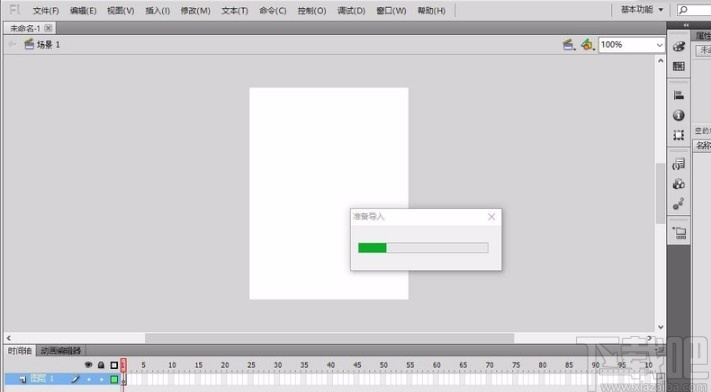Open the 基本功能 workspace dropdown
Screen dimensions: 711x392
point(642,10)
